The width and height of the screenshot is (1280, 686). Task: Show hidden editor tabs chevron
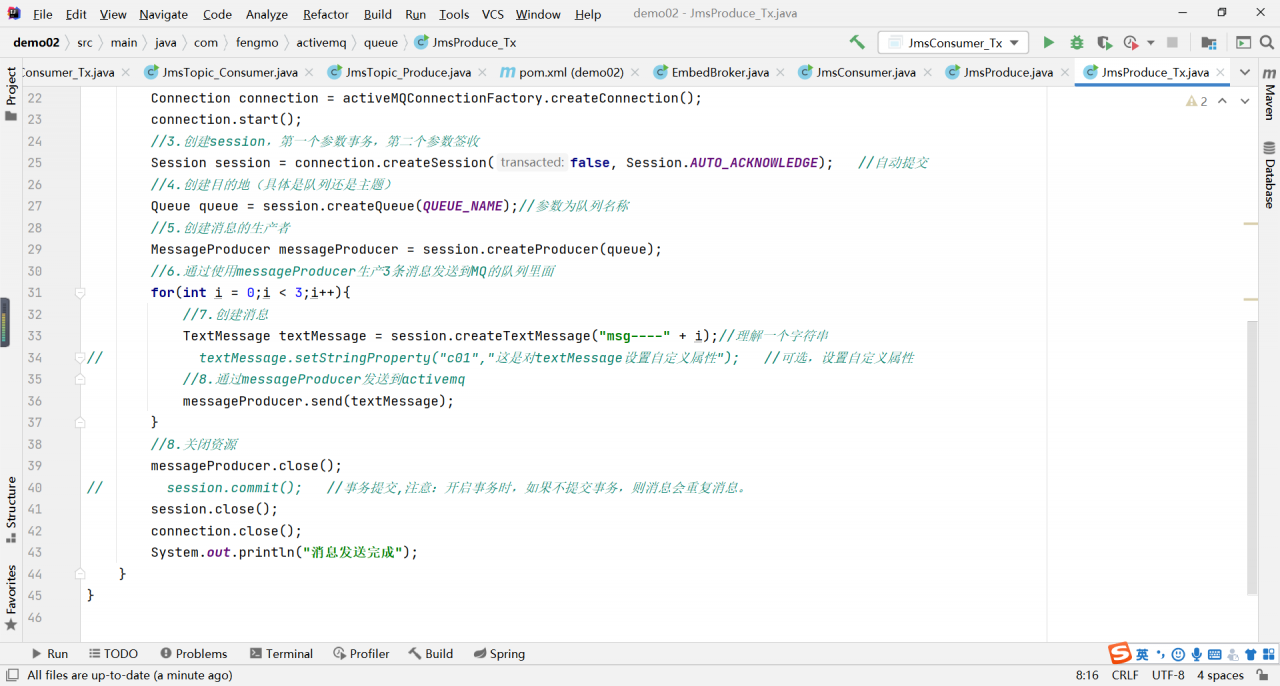tap(1245, 72)
